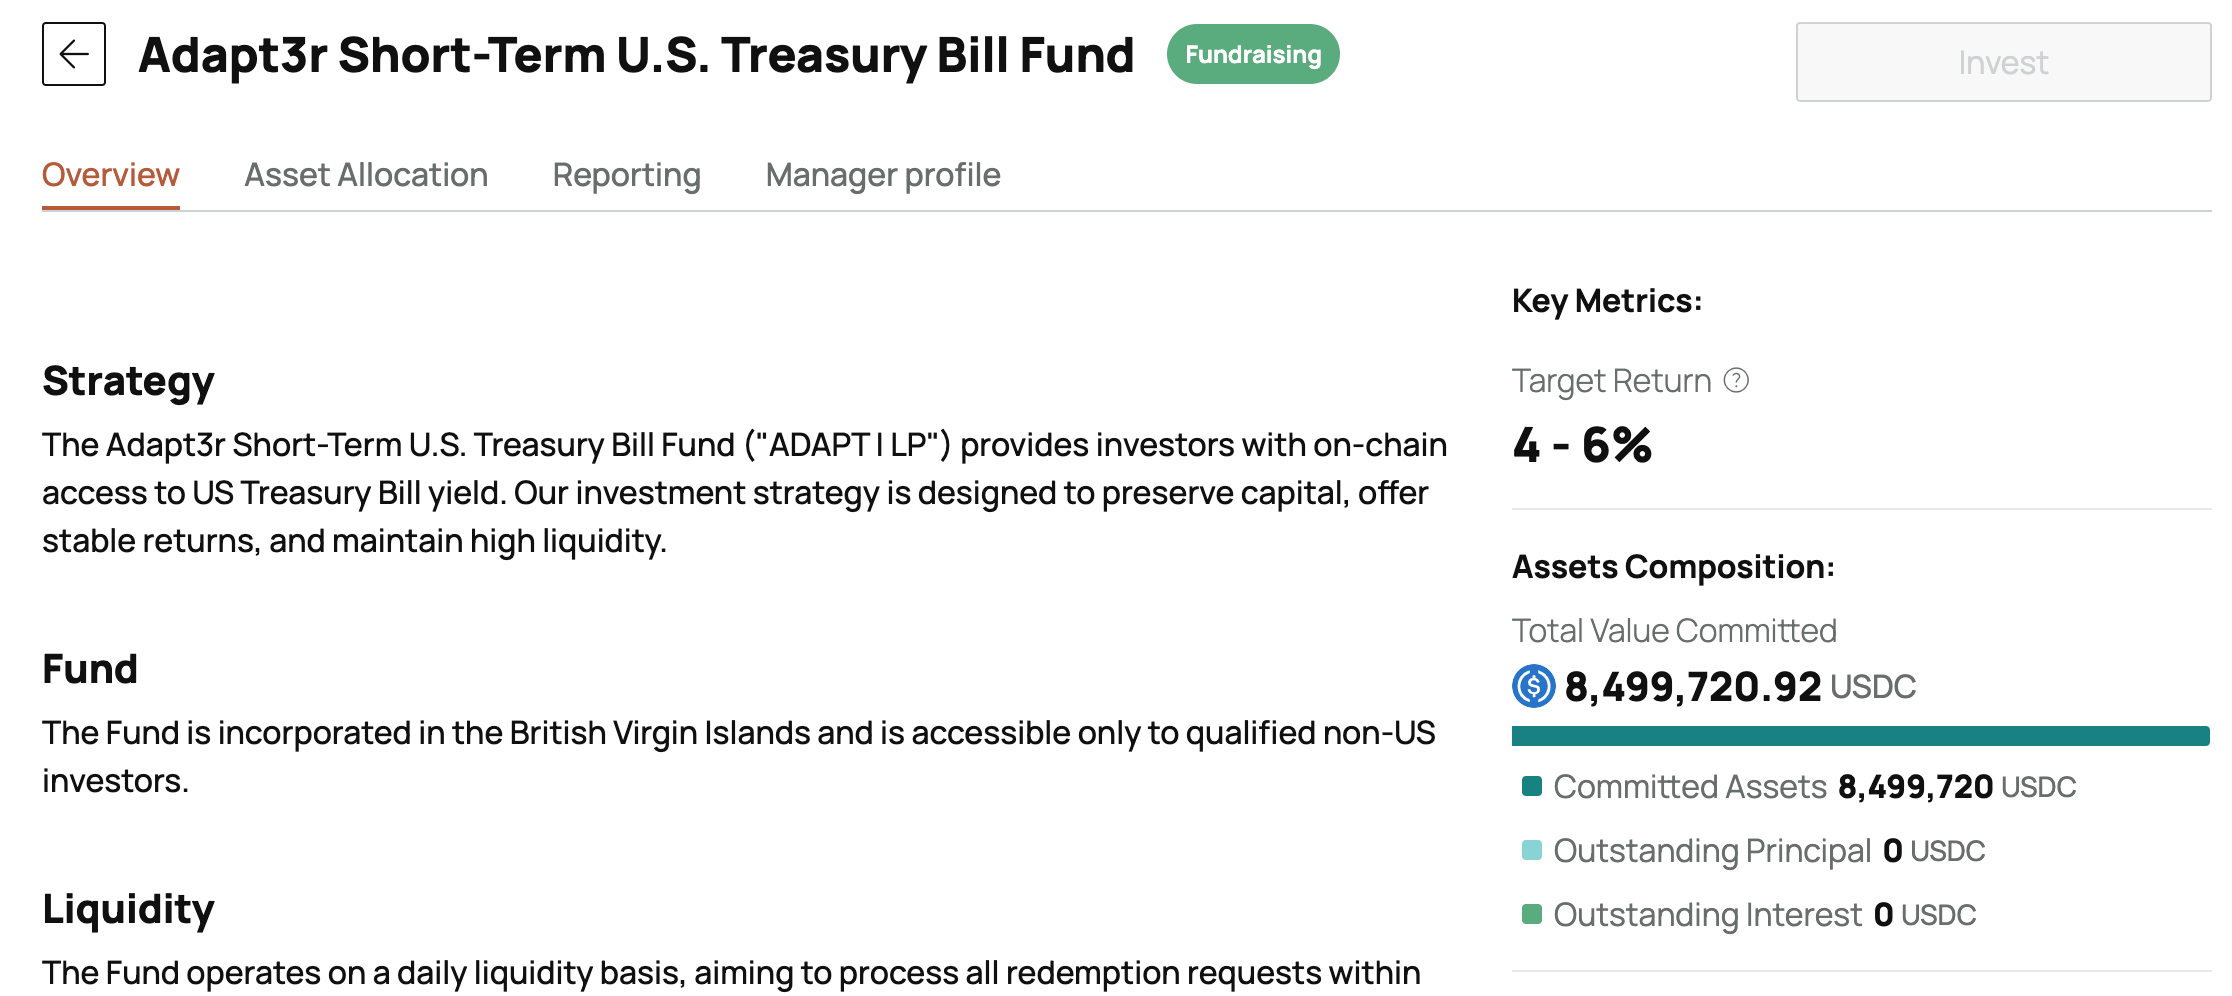Click the Target Return help icon
This screenshot has height=996, width=2232.
tap(1737, 381)
